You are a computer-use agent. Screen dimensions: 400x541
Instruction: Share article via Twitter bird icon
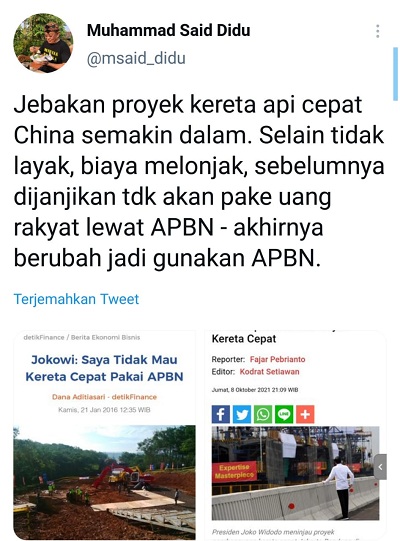pos(242,414)
